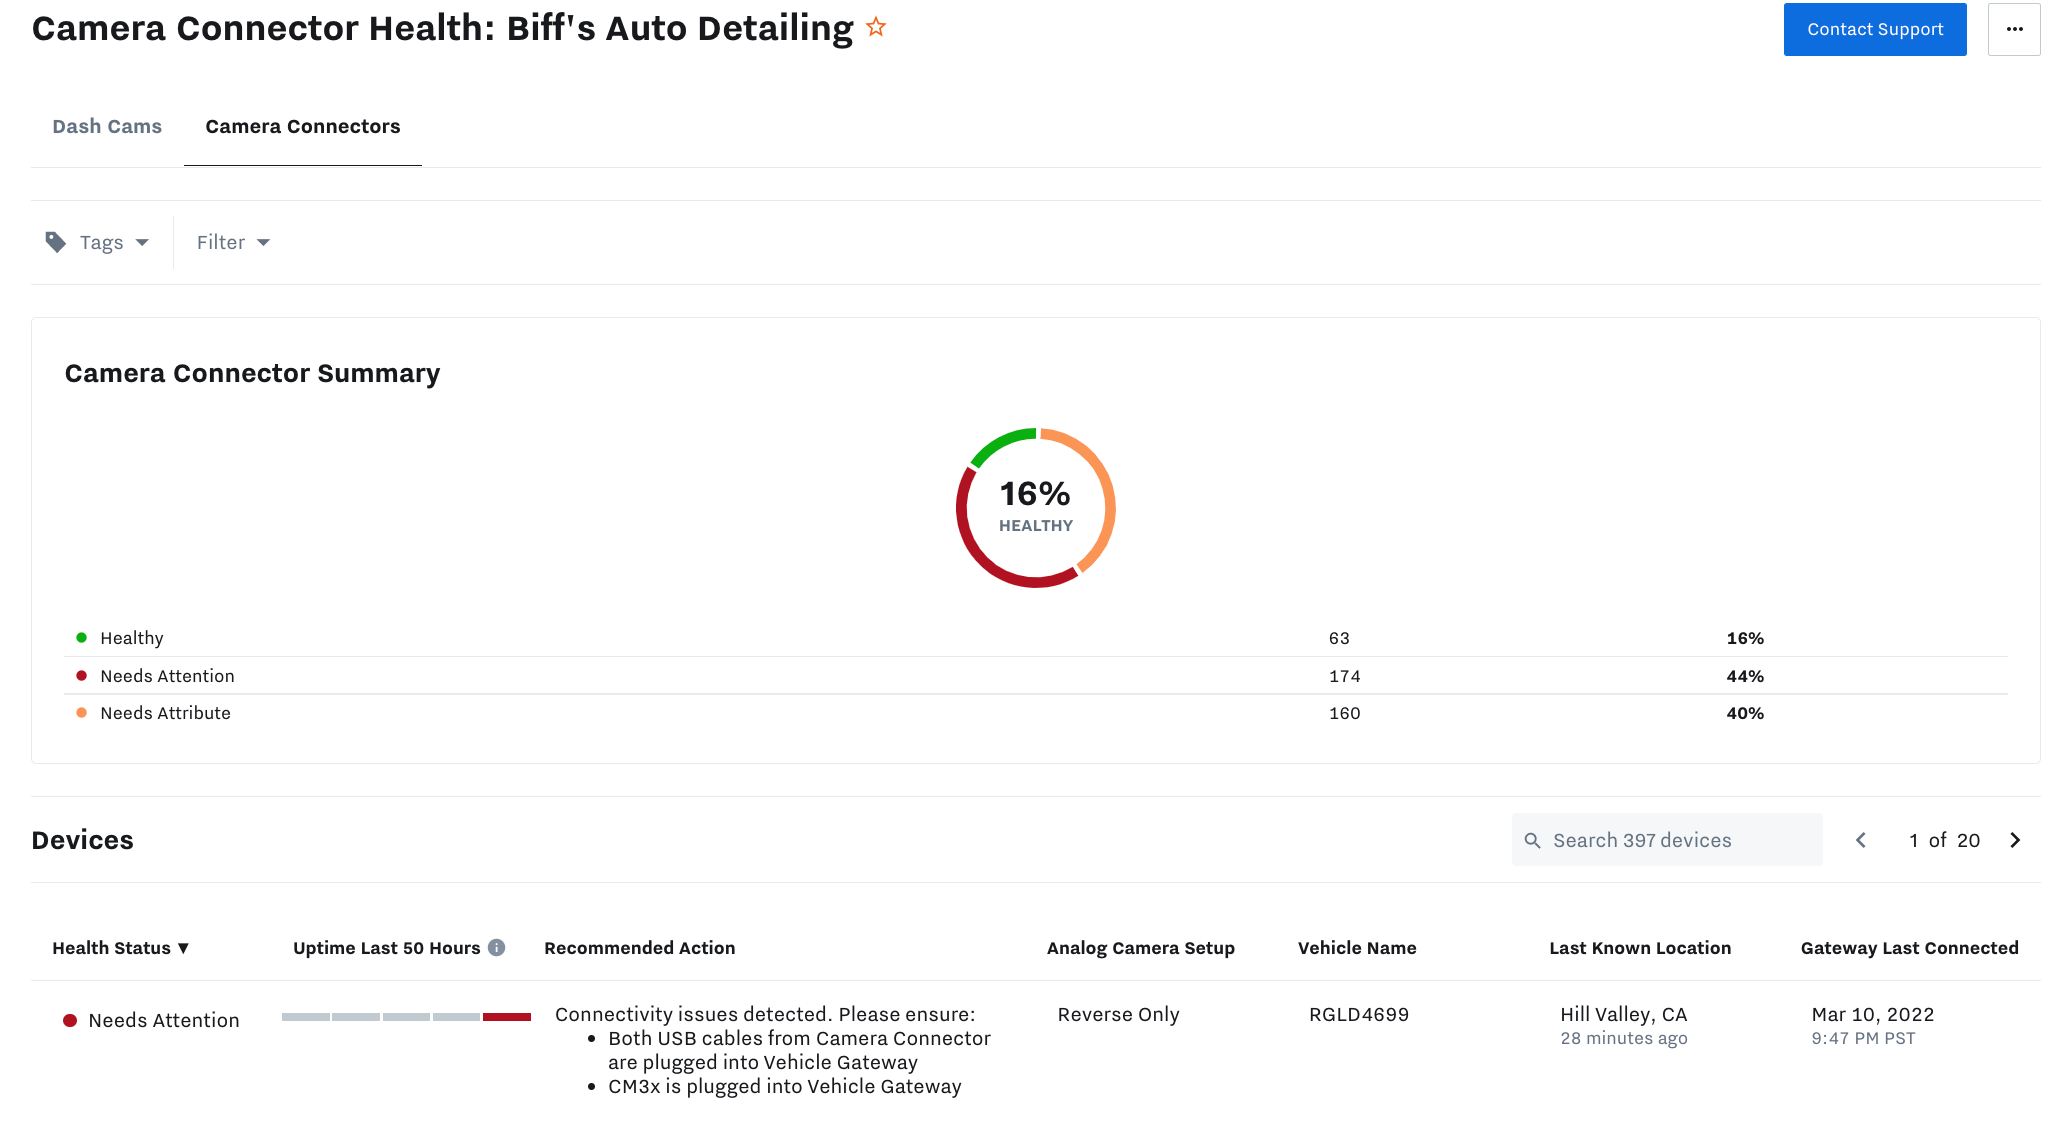The width and height of the screenshot is (2062, 1124).
Task: Click the 16% Healthy donut chart
Action: point(1035,508)
